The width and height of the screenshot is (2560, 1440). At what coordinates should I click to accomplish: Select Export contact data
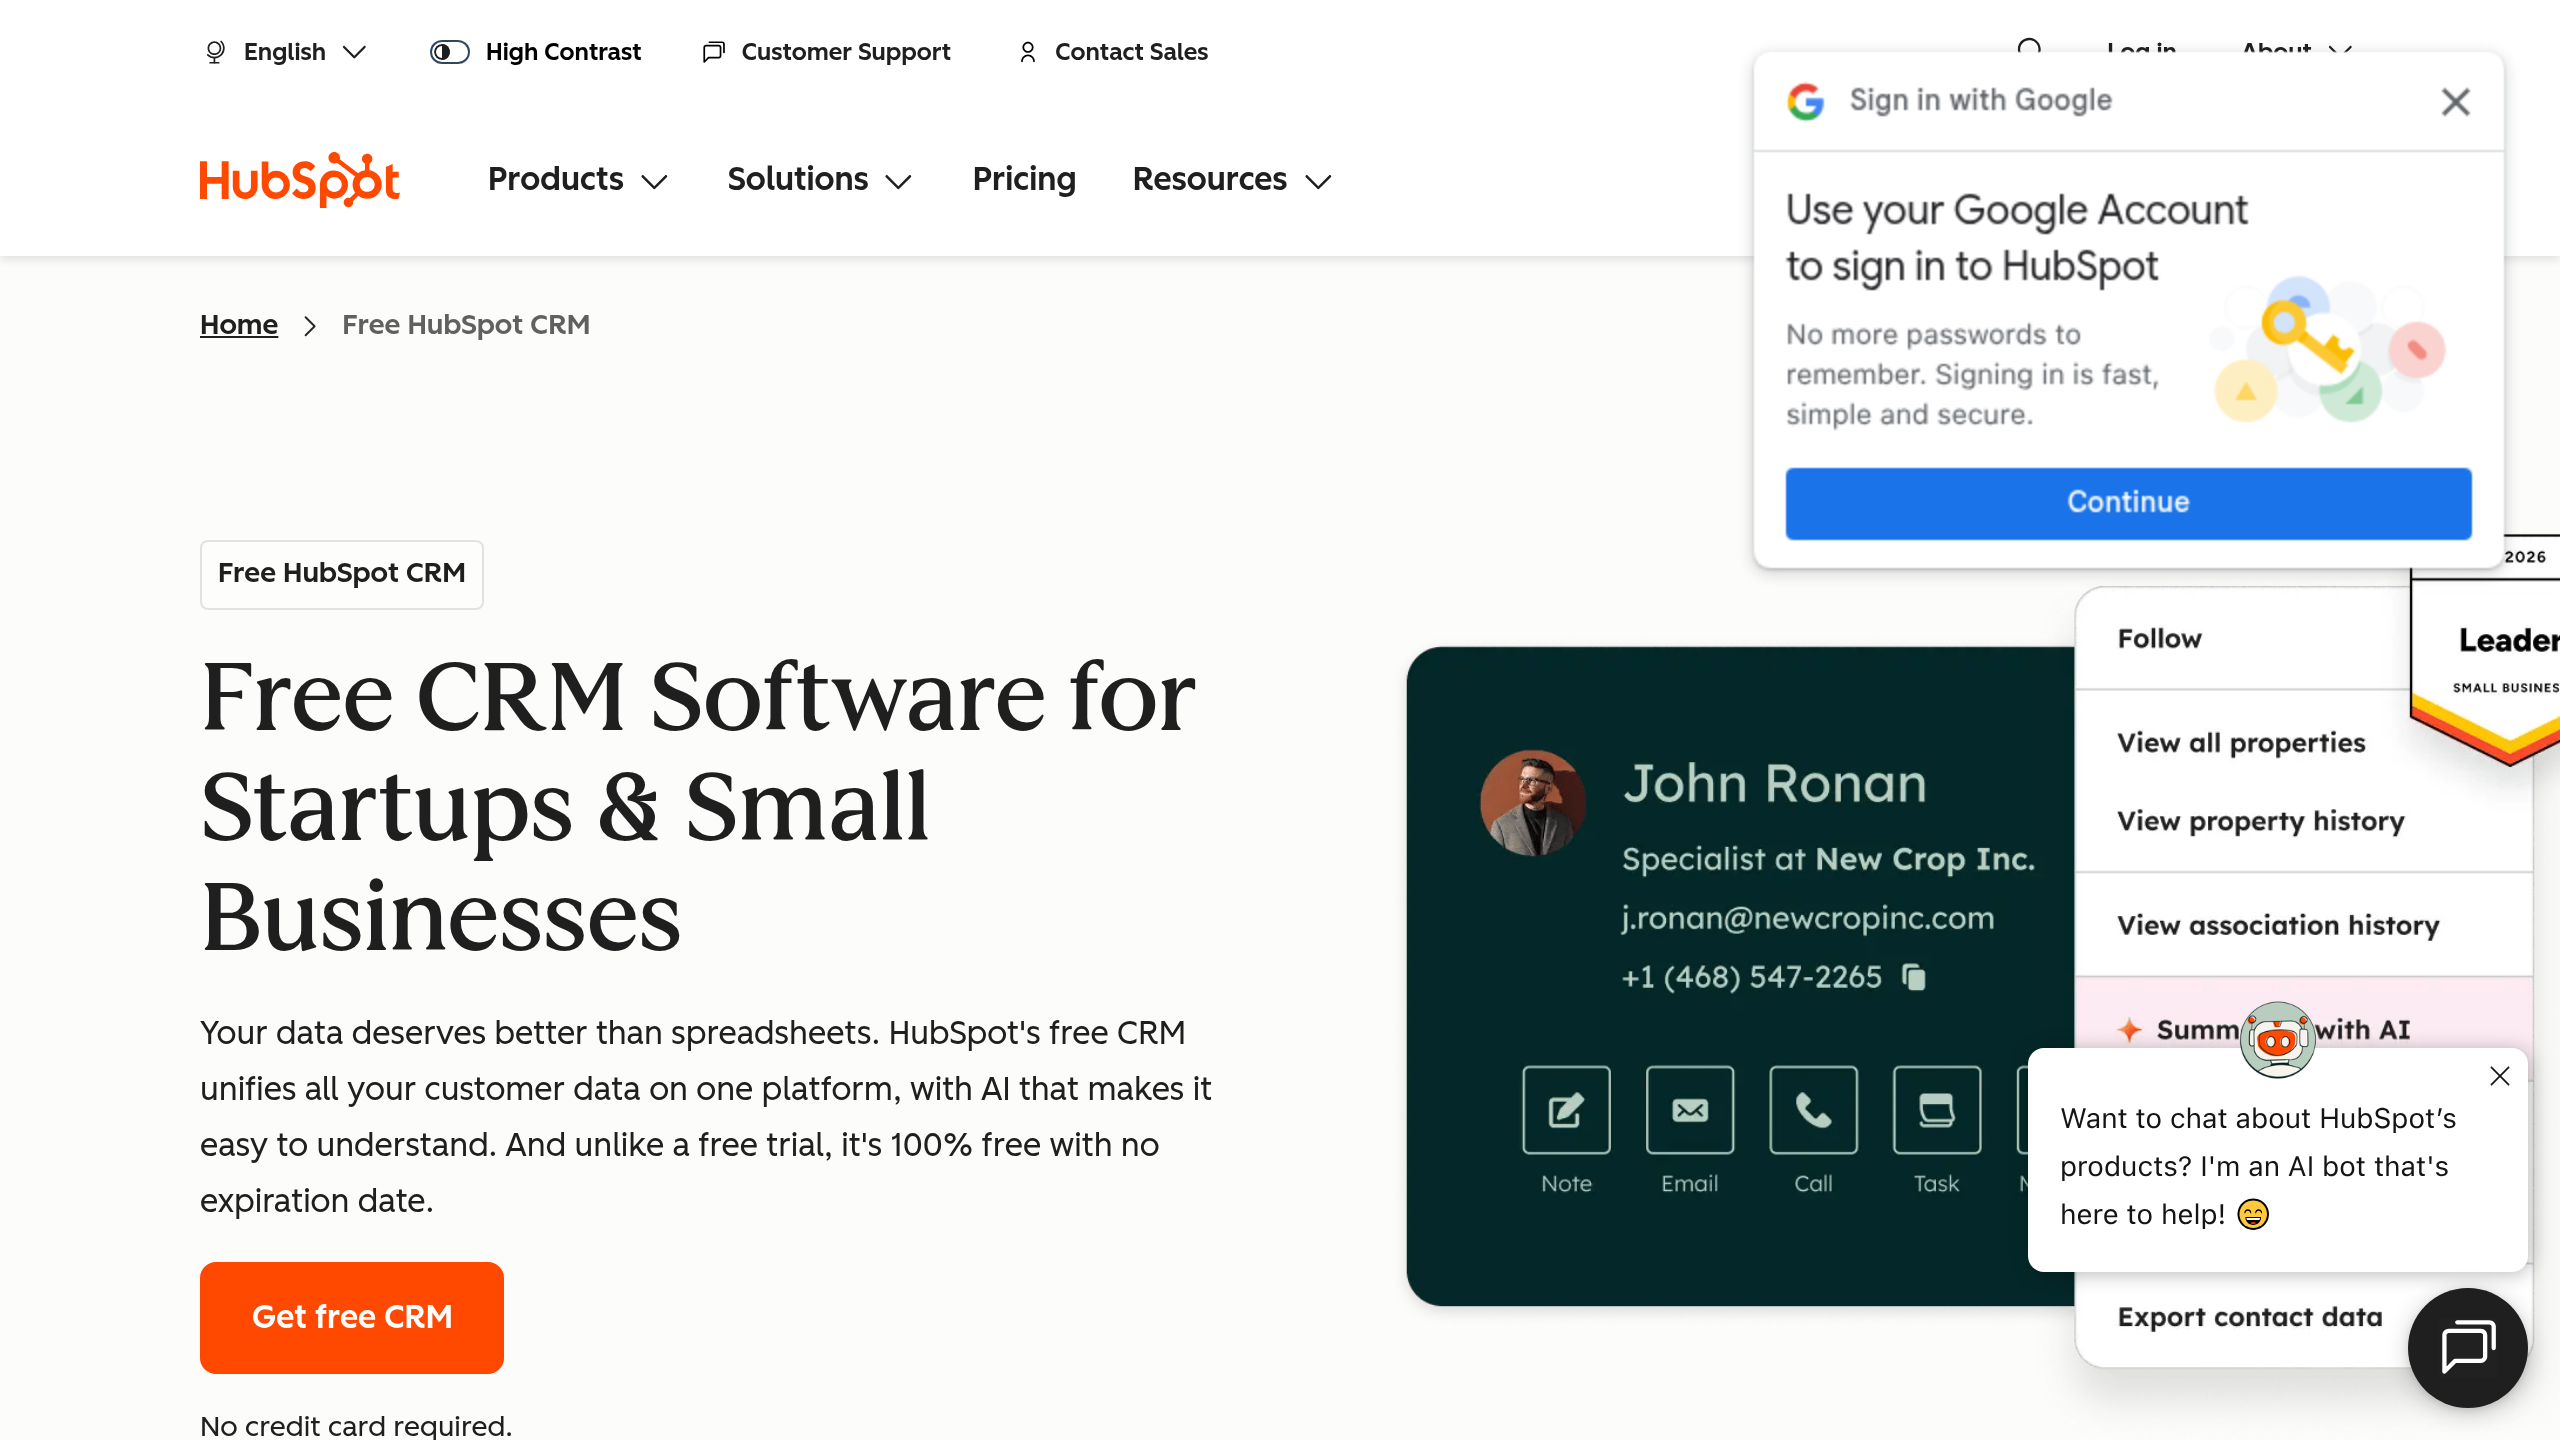2250,1317
